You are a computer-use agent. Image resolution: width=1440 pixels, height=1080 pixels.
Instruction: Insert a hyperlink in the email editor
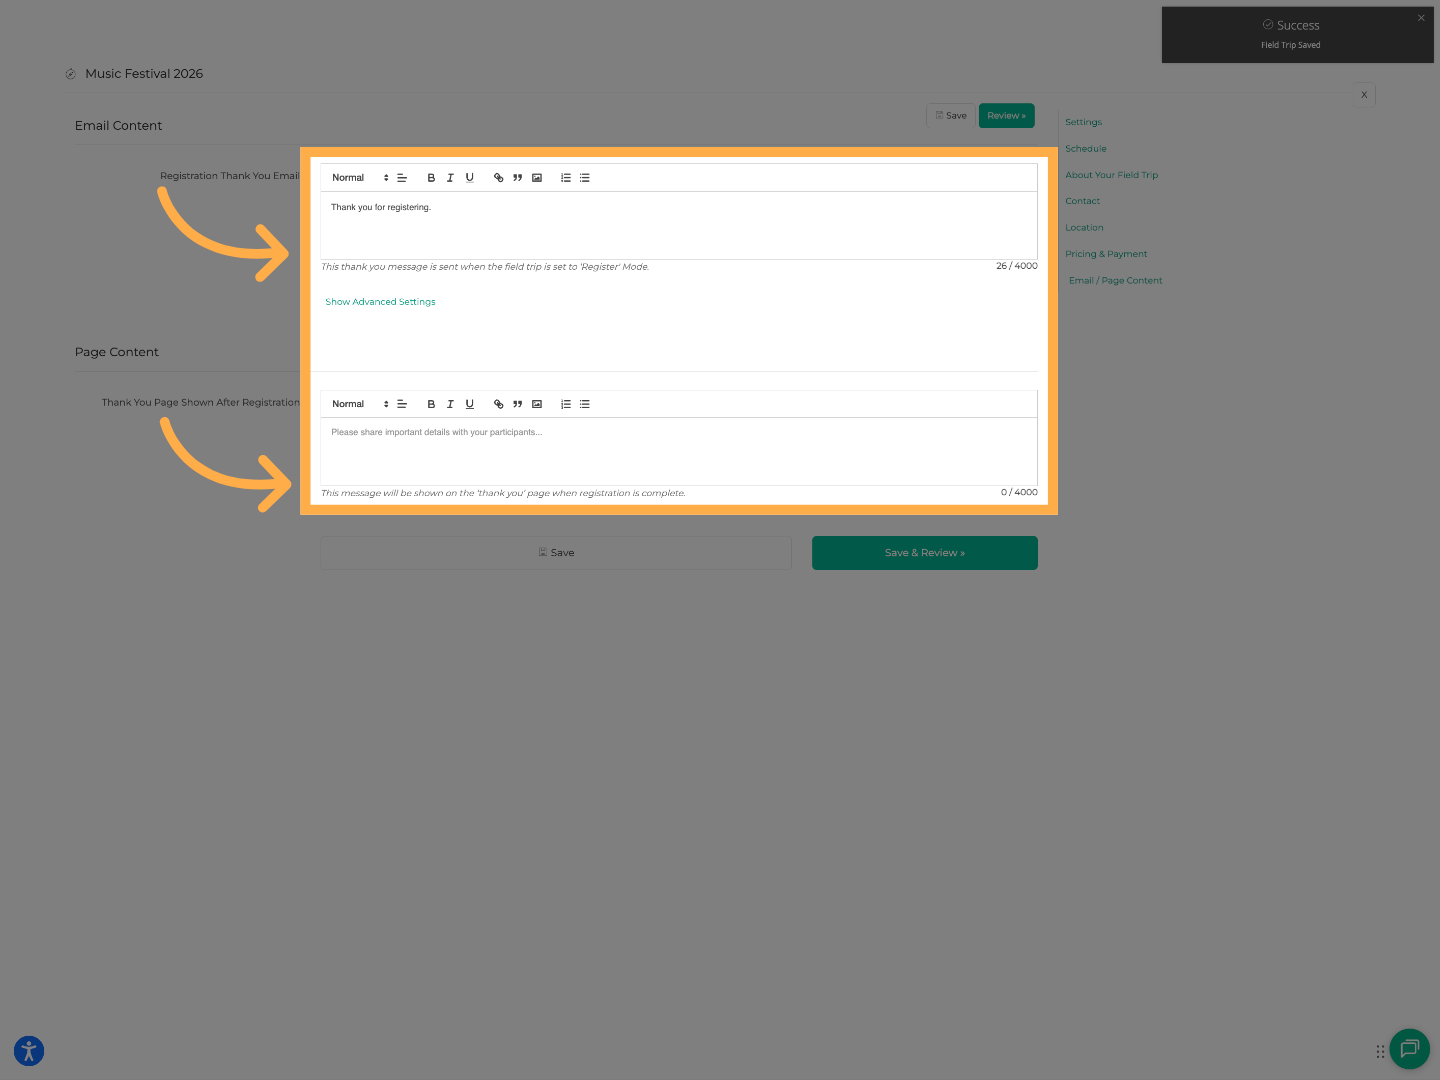[x=498, y=177]
